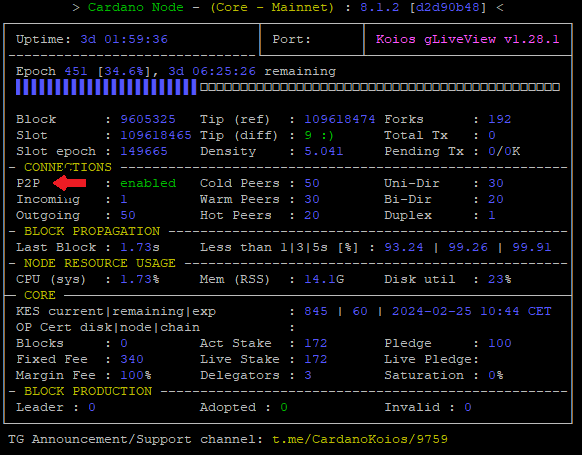Click the Saturation value 0%
Screen dimensions: 582x455
(496, 374)
